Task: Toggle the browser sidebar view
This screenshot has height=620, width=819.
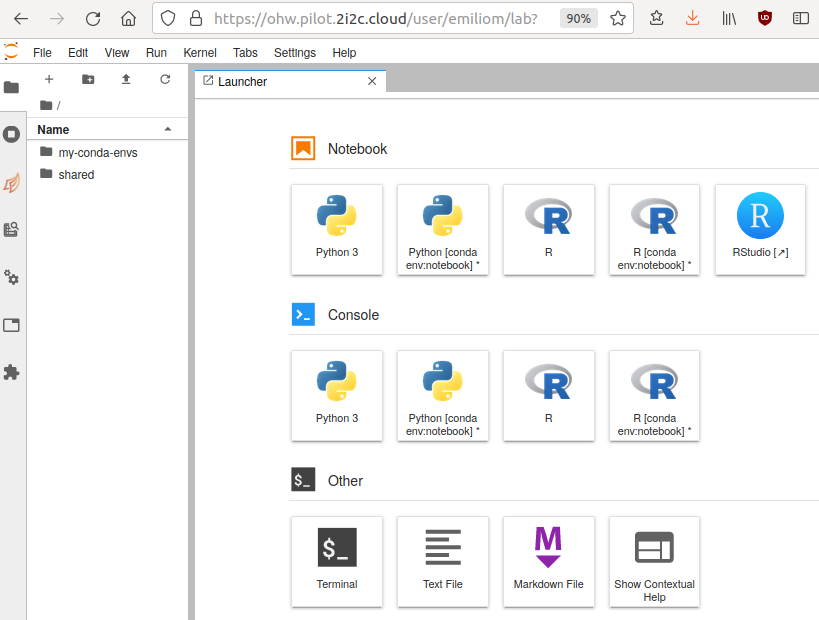Action: 801,19
